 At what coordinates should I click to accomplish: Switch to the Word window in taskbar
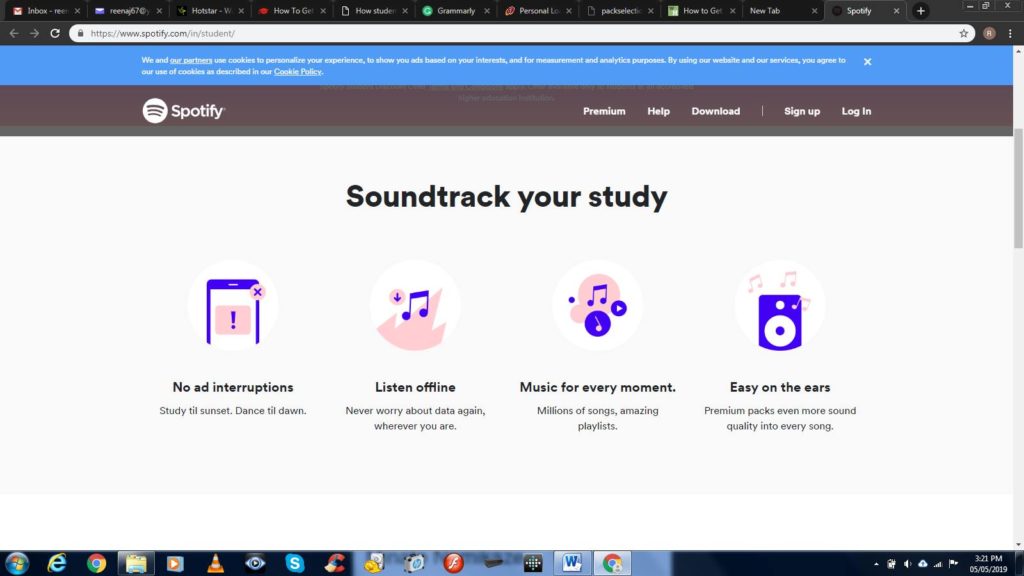(x=572, y=563)
